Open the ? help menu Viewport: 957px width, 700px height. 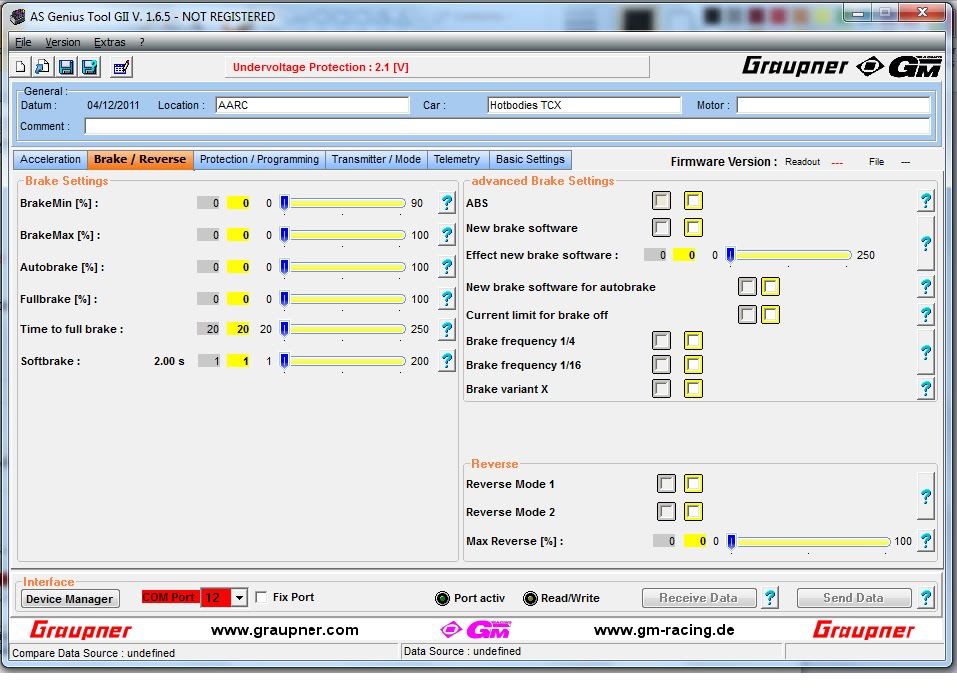142,42
